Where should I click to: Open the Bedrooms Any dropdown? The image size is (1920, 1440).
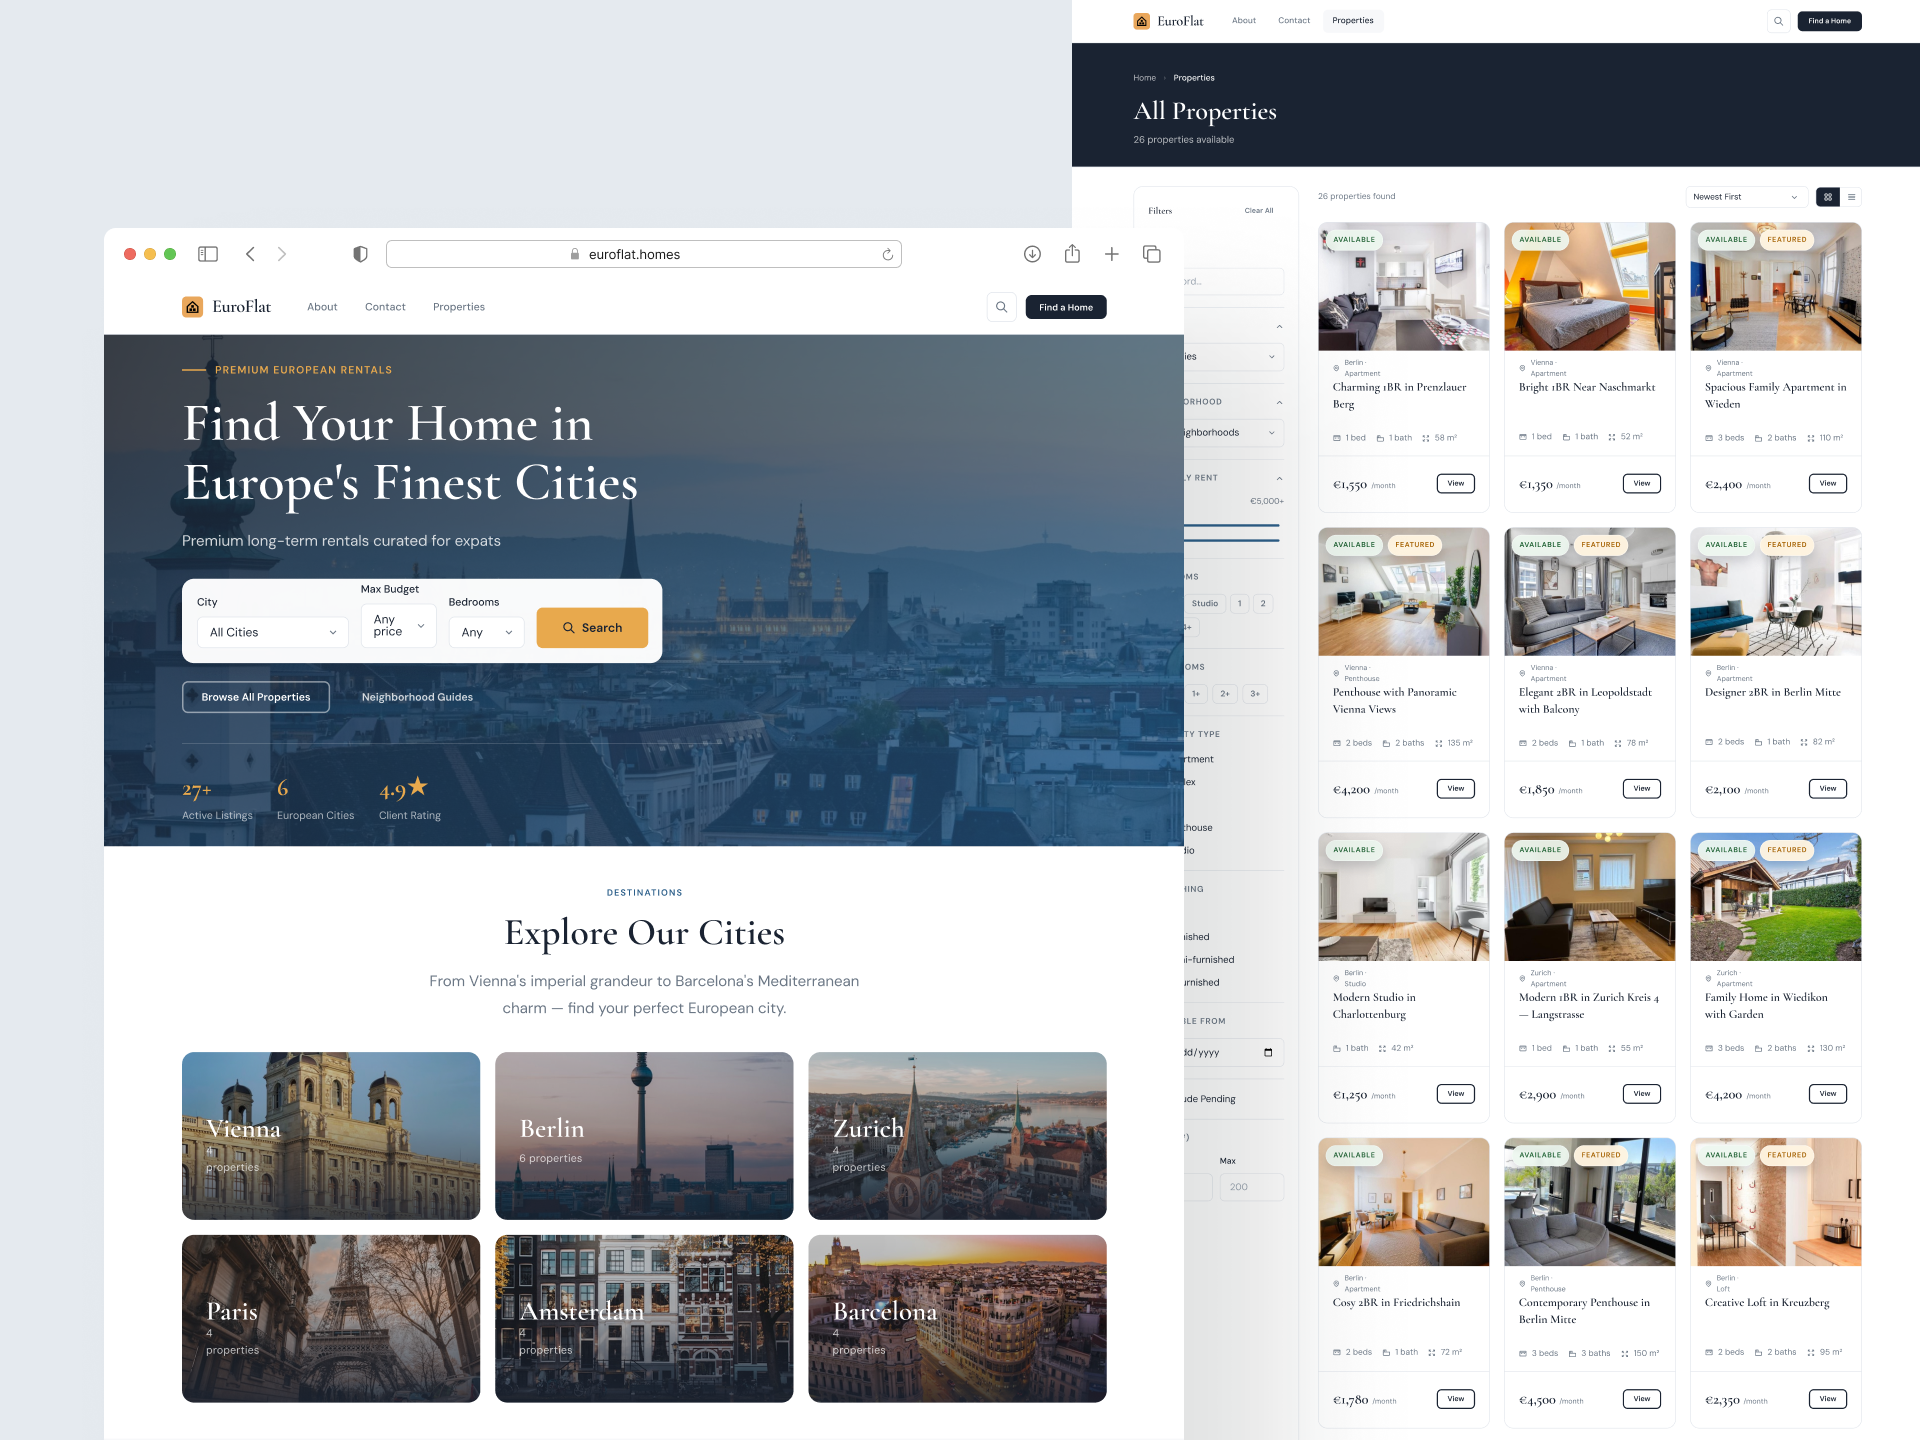(x=486, y=632)
